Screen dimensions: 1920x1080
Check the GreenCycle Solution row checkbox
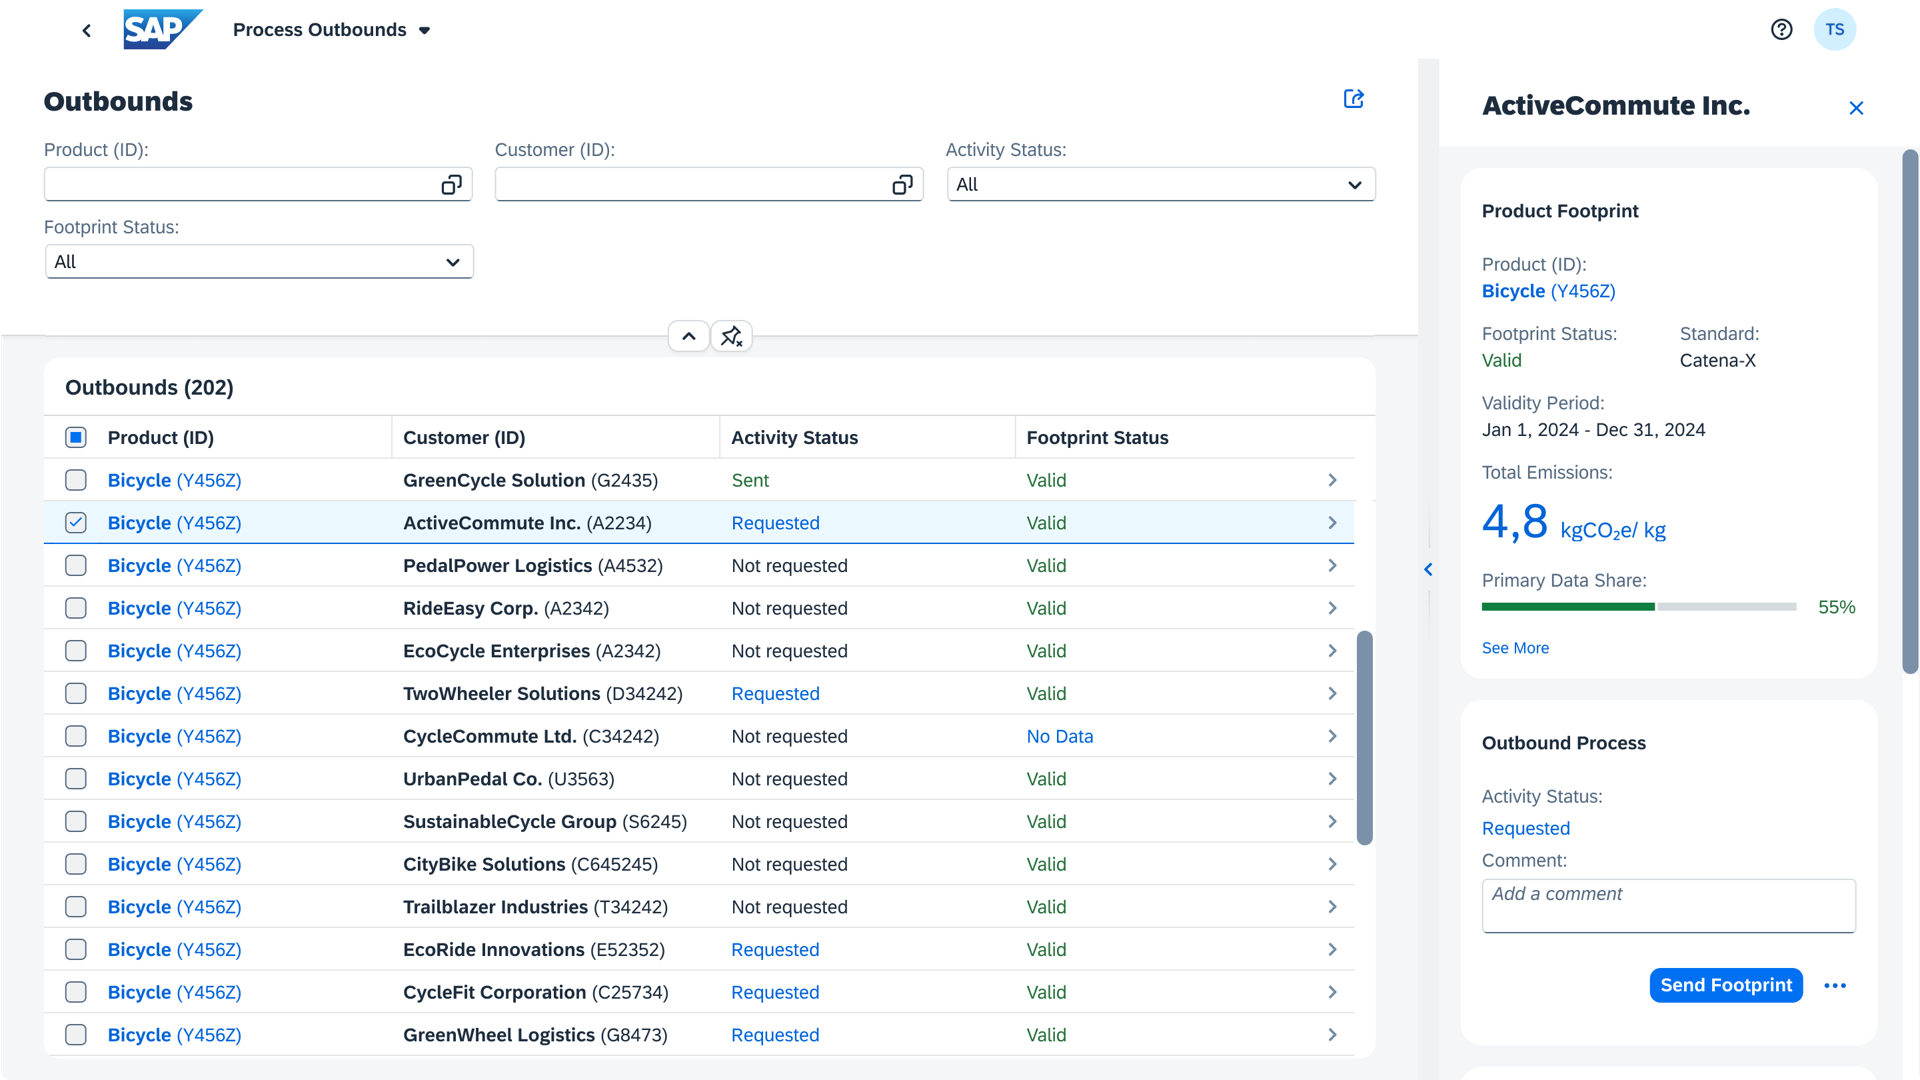76,480
